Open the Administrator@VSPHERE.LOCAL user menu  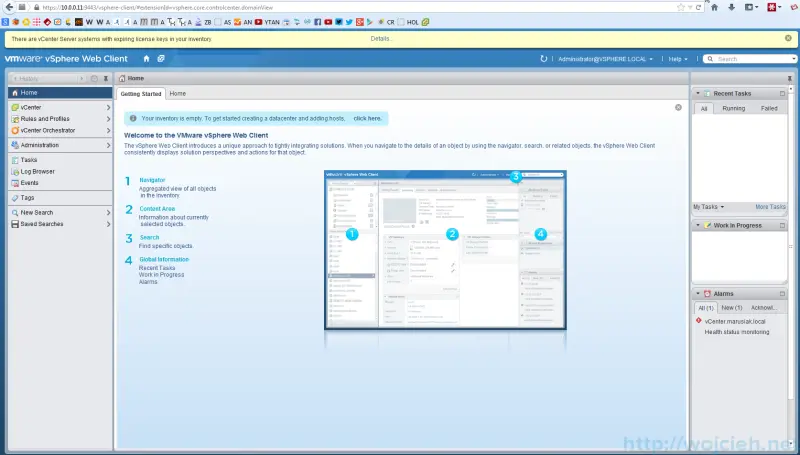[x=605, y=59]
